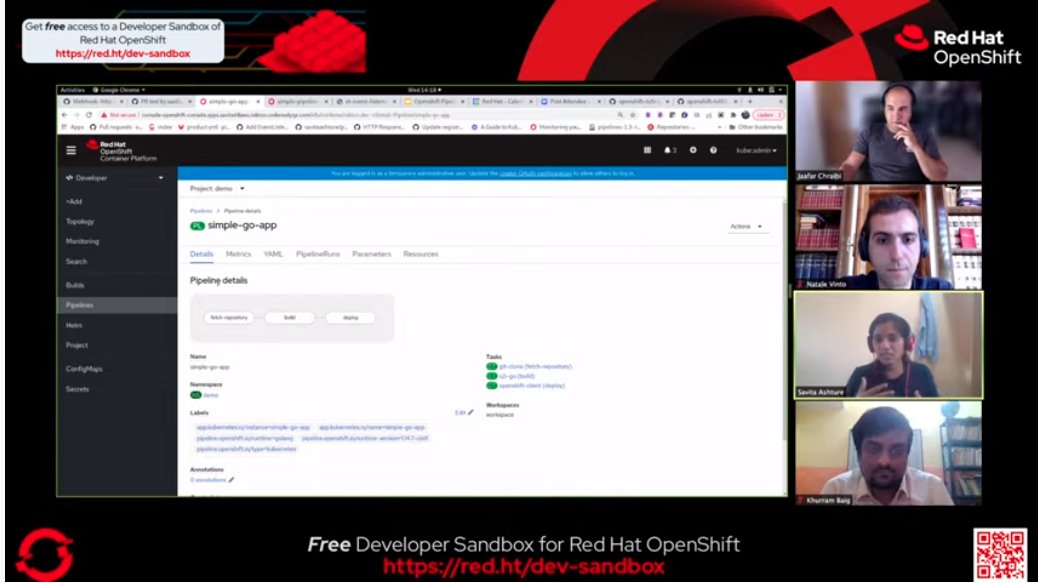Open Project in sidebar

click(x=77, y=345)
